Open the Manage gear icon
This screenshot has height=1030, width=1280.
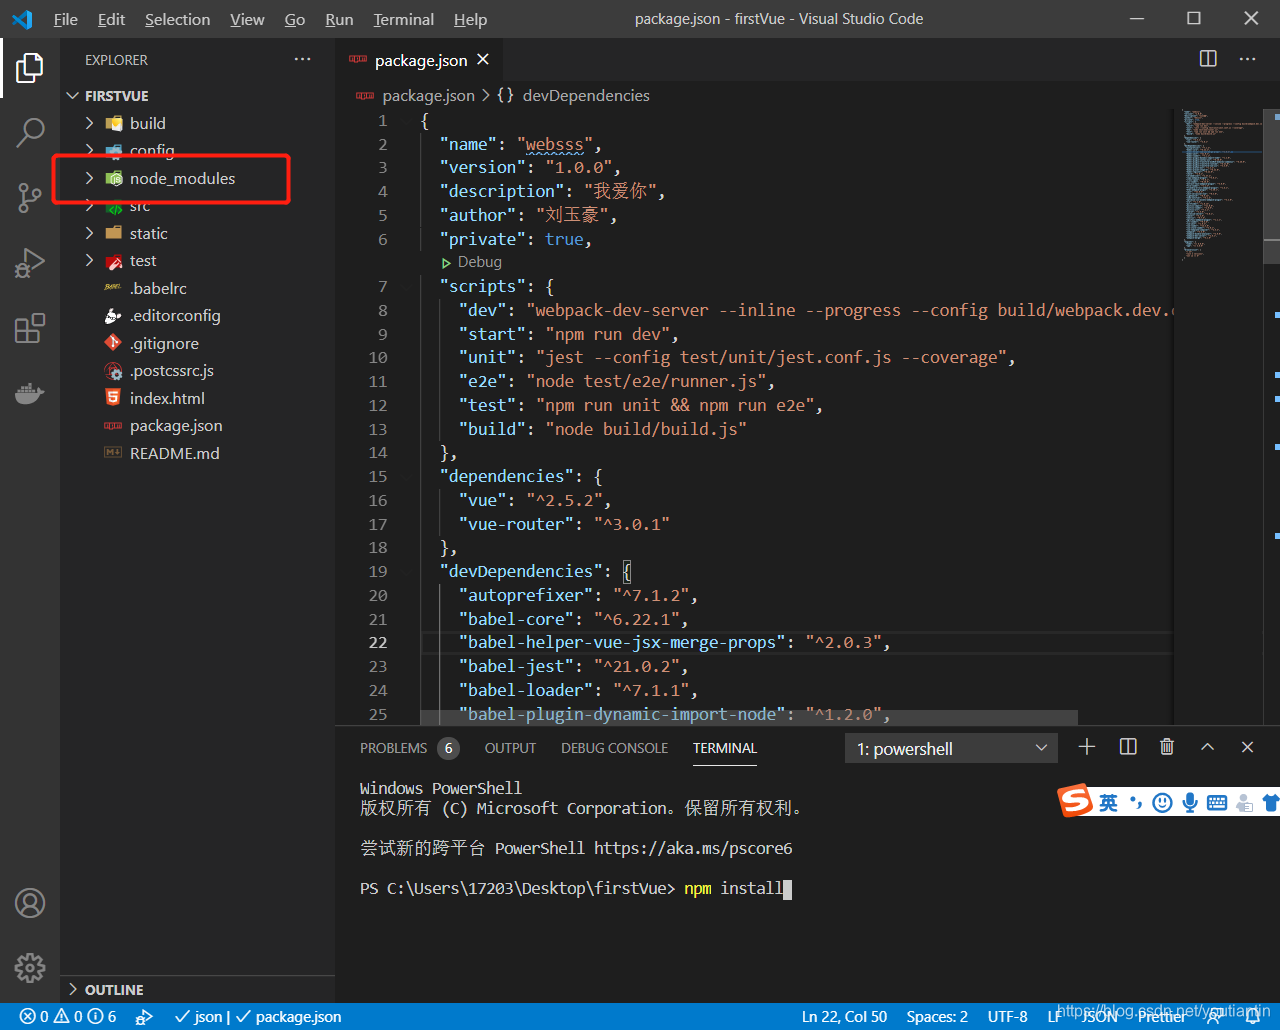(30, 968)
